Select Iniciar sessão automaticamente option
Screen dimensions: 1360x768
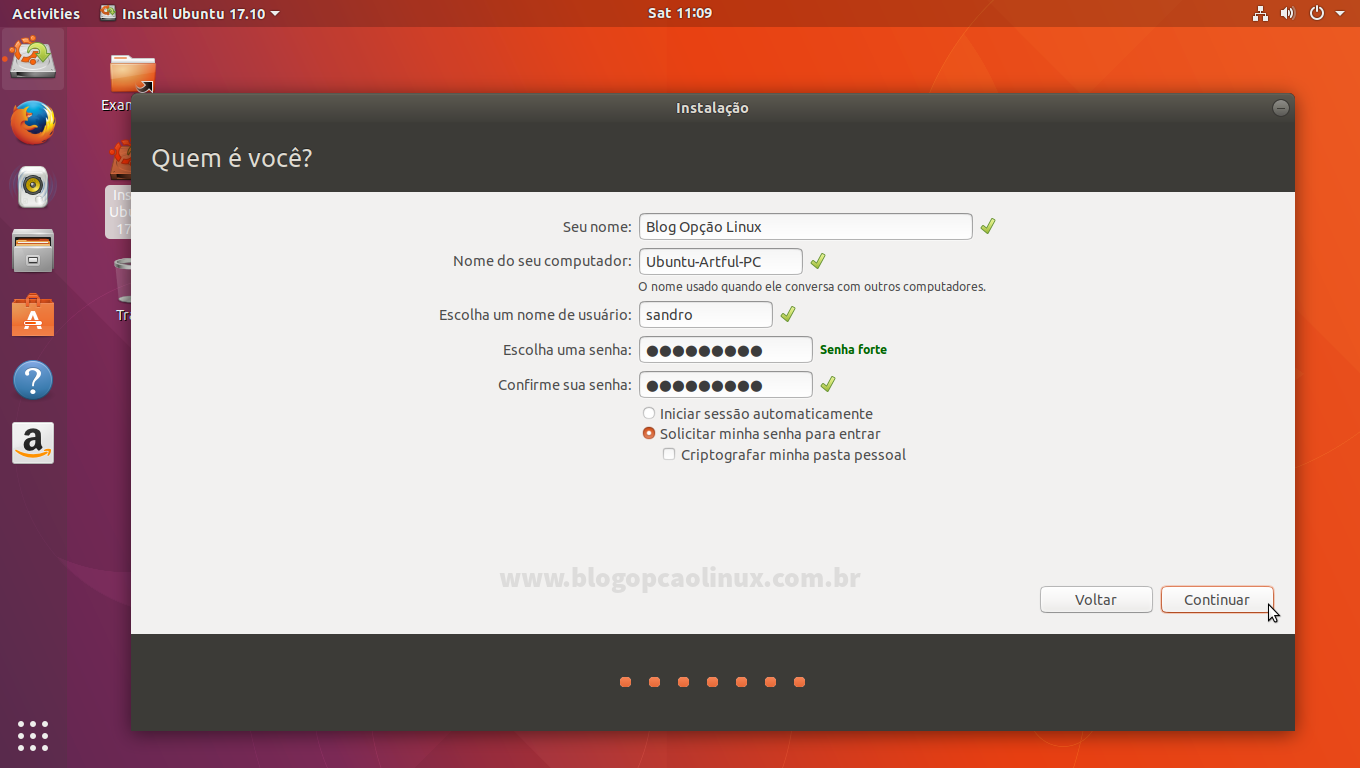pyautogui.click(x=758, y=414)
